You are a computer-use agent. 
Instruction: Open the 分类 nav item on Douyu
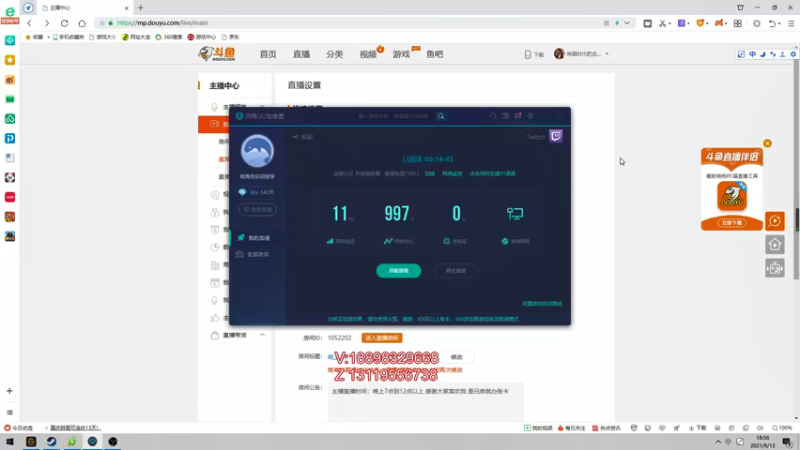pyautogui.click(x=335, y=54)
